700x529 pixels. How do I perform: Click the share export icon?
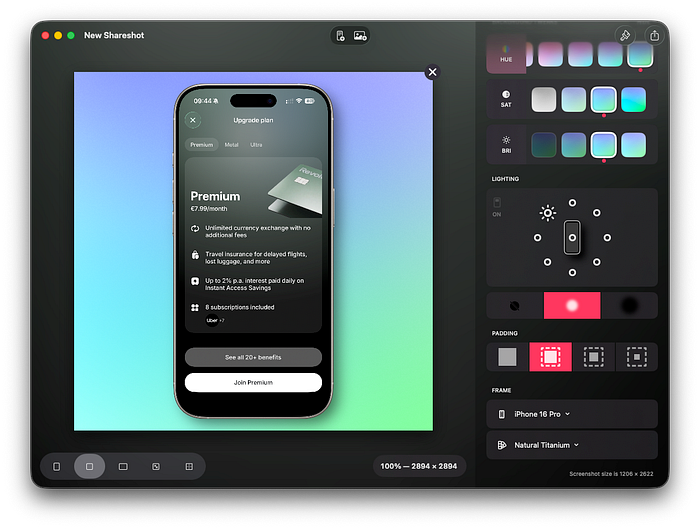[x=654, y=35]
